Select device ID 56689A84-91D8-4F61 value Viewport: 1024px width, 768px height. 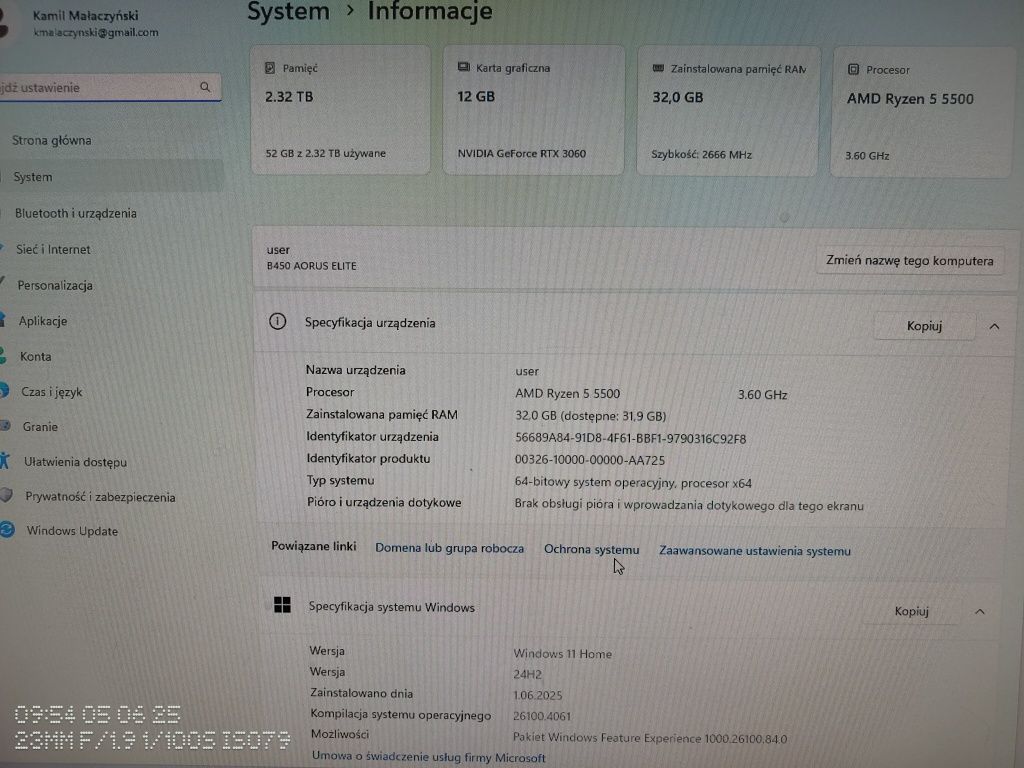(630, 439)
